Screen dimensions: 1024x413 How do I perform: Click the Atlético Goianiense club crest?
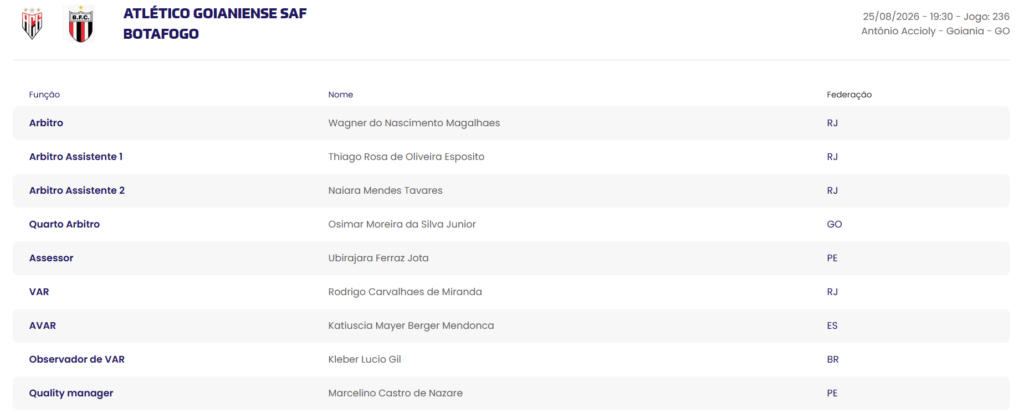point(32,24)
